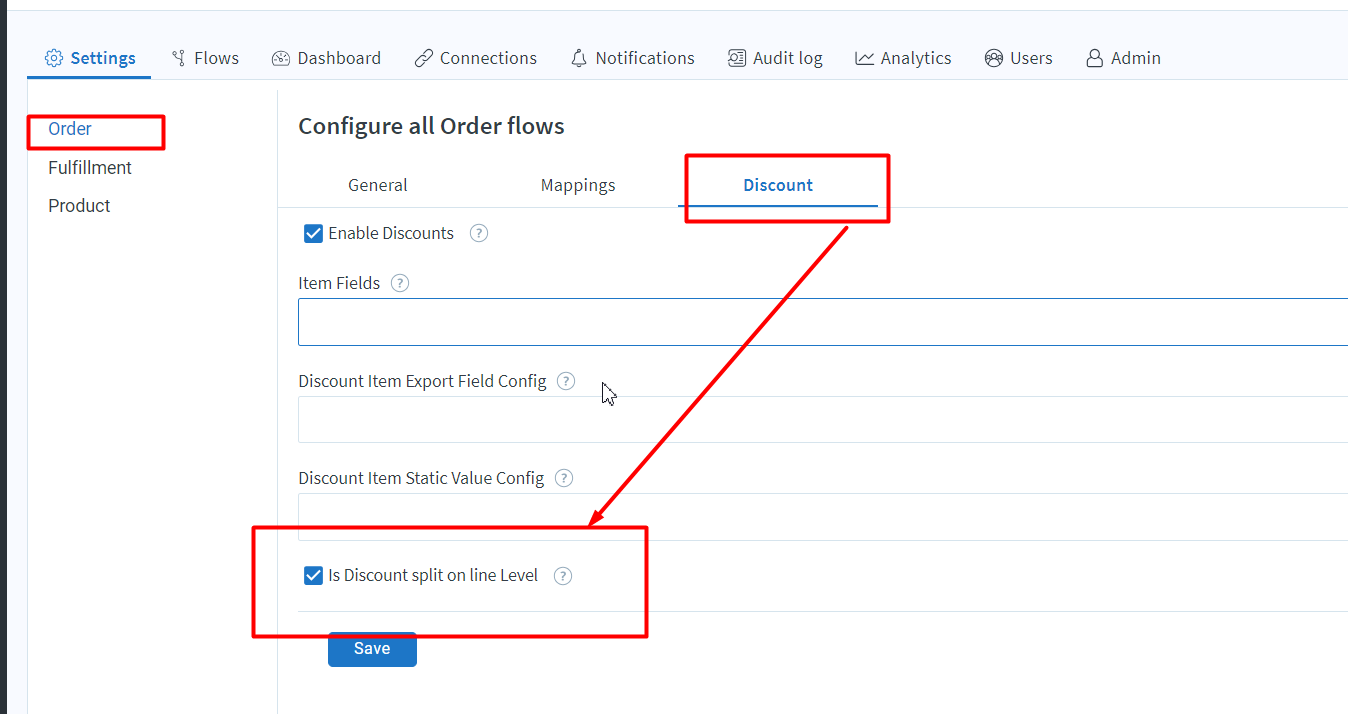The image size is (1348, 714).
Task: Toggle Is Discount split on line Level checkbox
Action: coord(313,575)
